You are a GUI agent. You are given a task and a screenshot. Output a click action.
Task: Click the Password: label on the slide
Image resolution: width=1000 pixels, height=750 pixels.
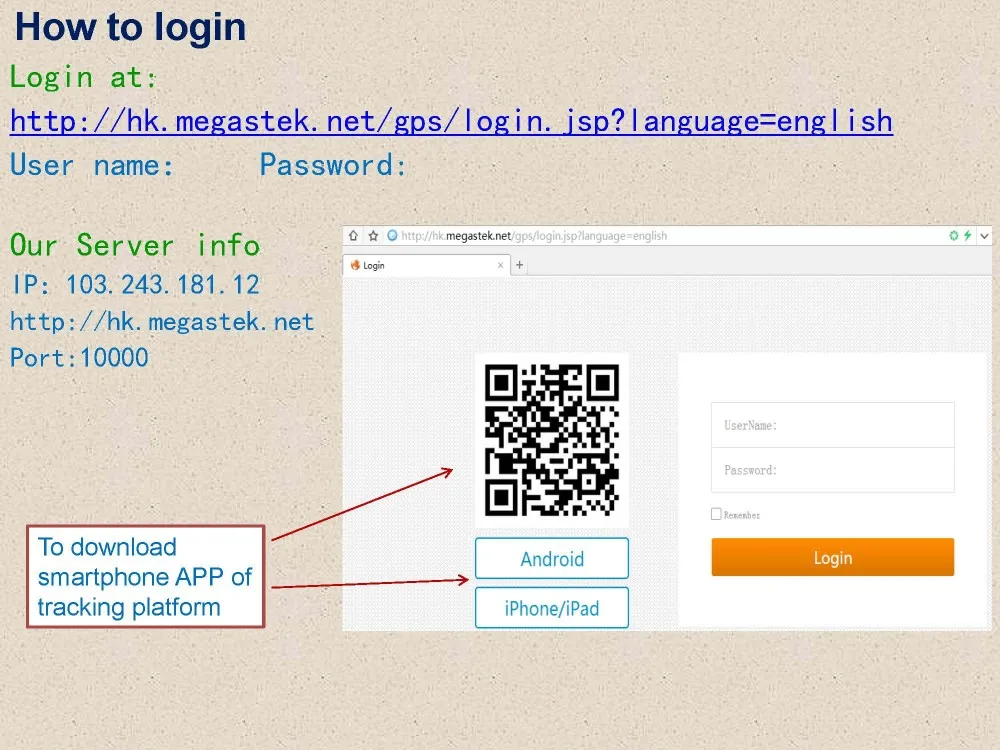tap(333, 165)
